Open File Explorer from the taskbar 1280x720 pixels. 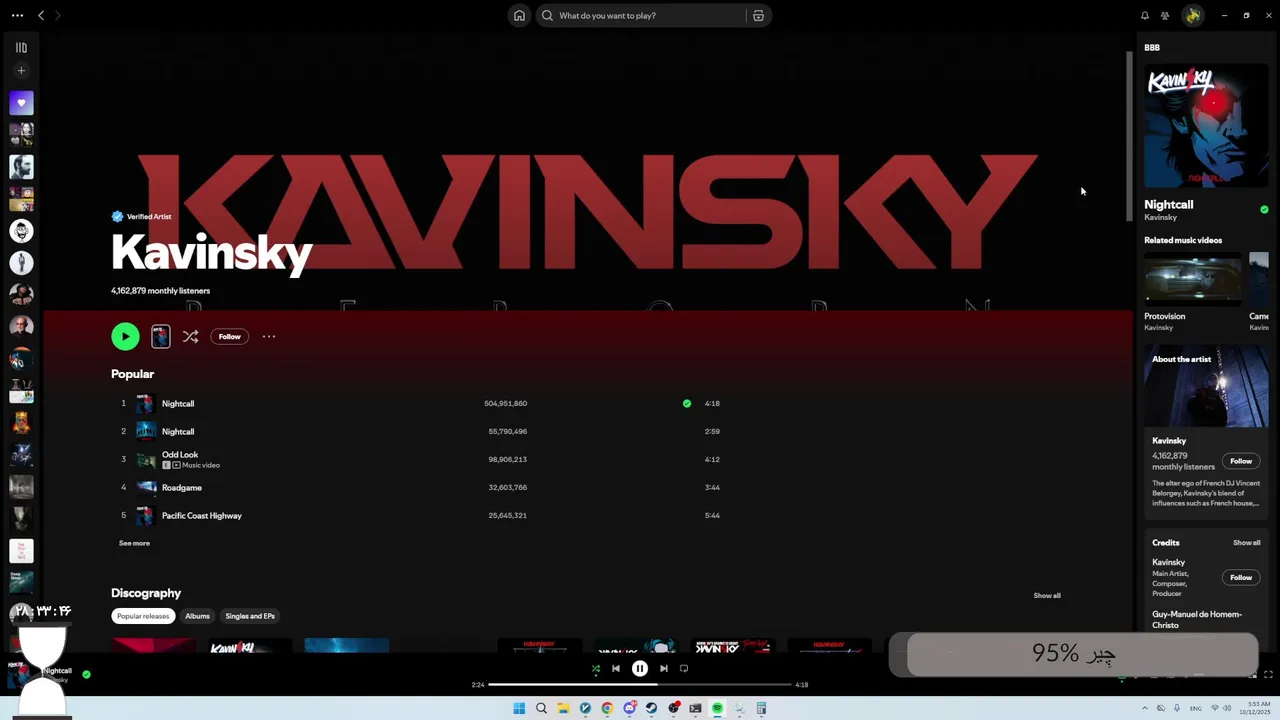coord(563,708)
